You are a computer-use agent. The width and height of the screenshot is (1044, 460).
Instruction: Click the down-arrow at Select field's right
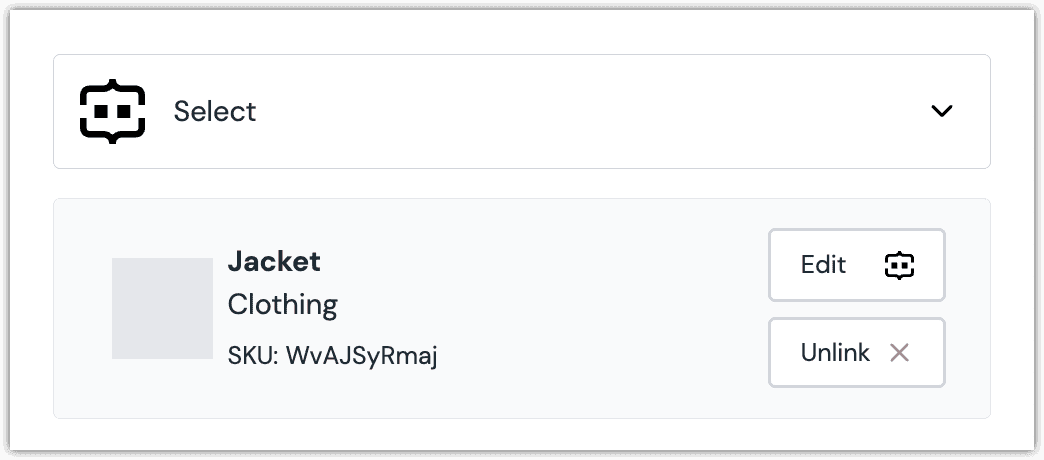941,111
